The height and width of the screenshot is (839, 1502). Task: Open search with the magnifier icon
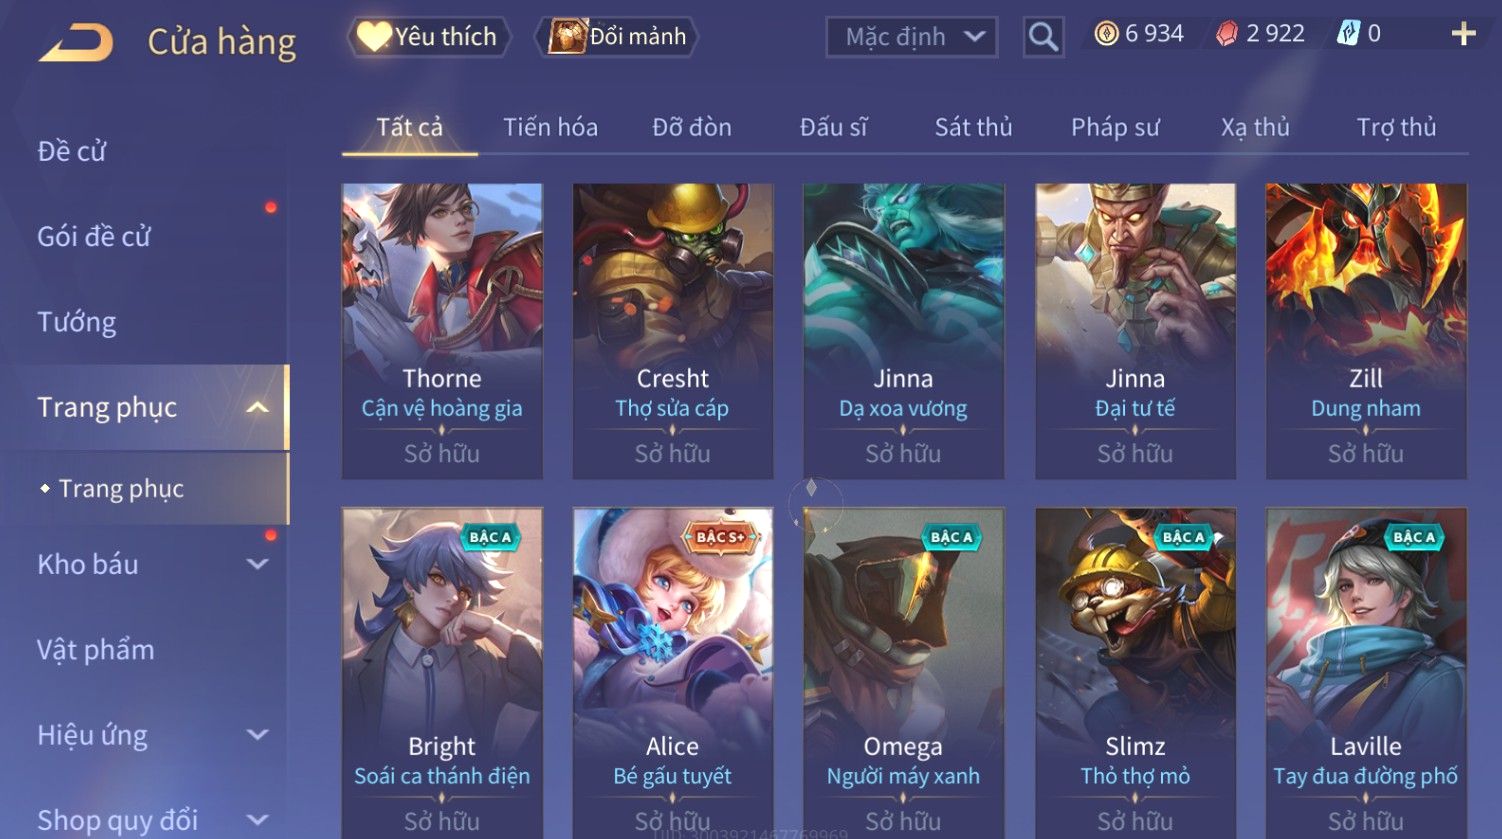tap(1043, 37)
